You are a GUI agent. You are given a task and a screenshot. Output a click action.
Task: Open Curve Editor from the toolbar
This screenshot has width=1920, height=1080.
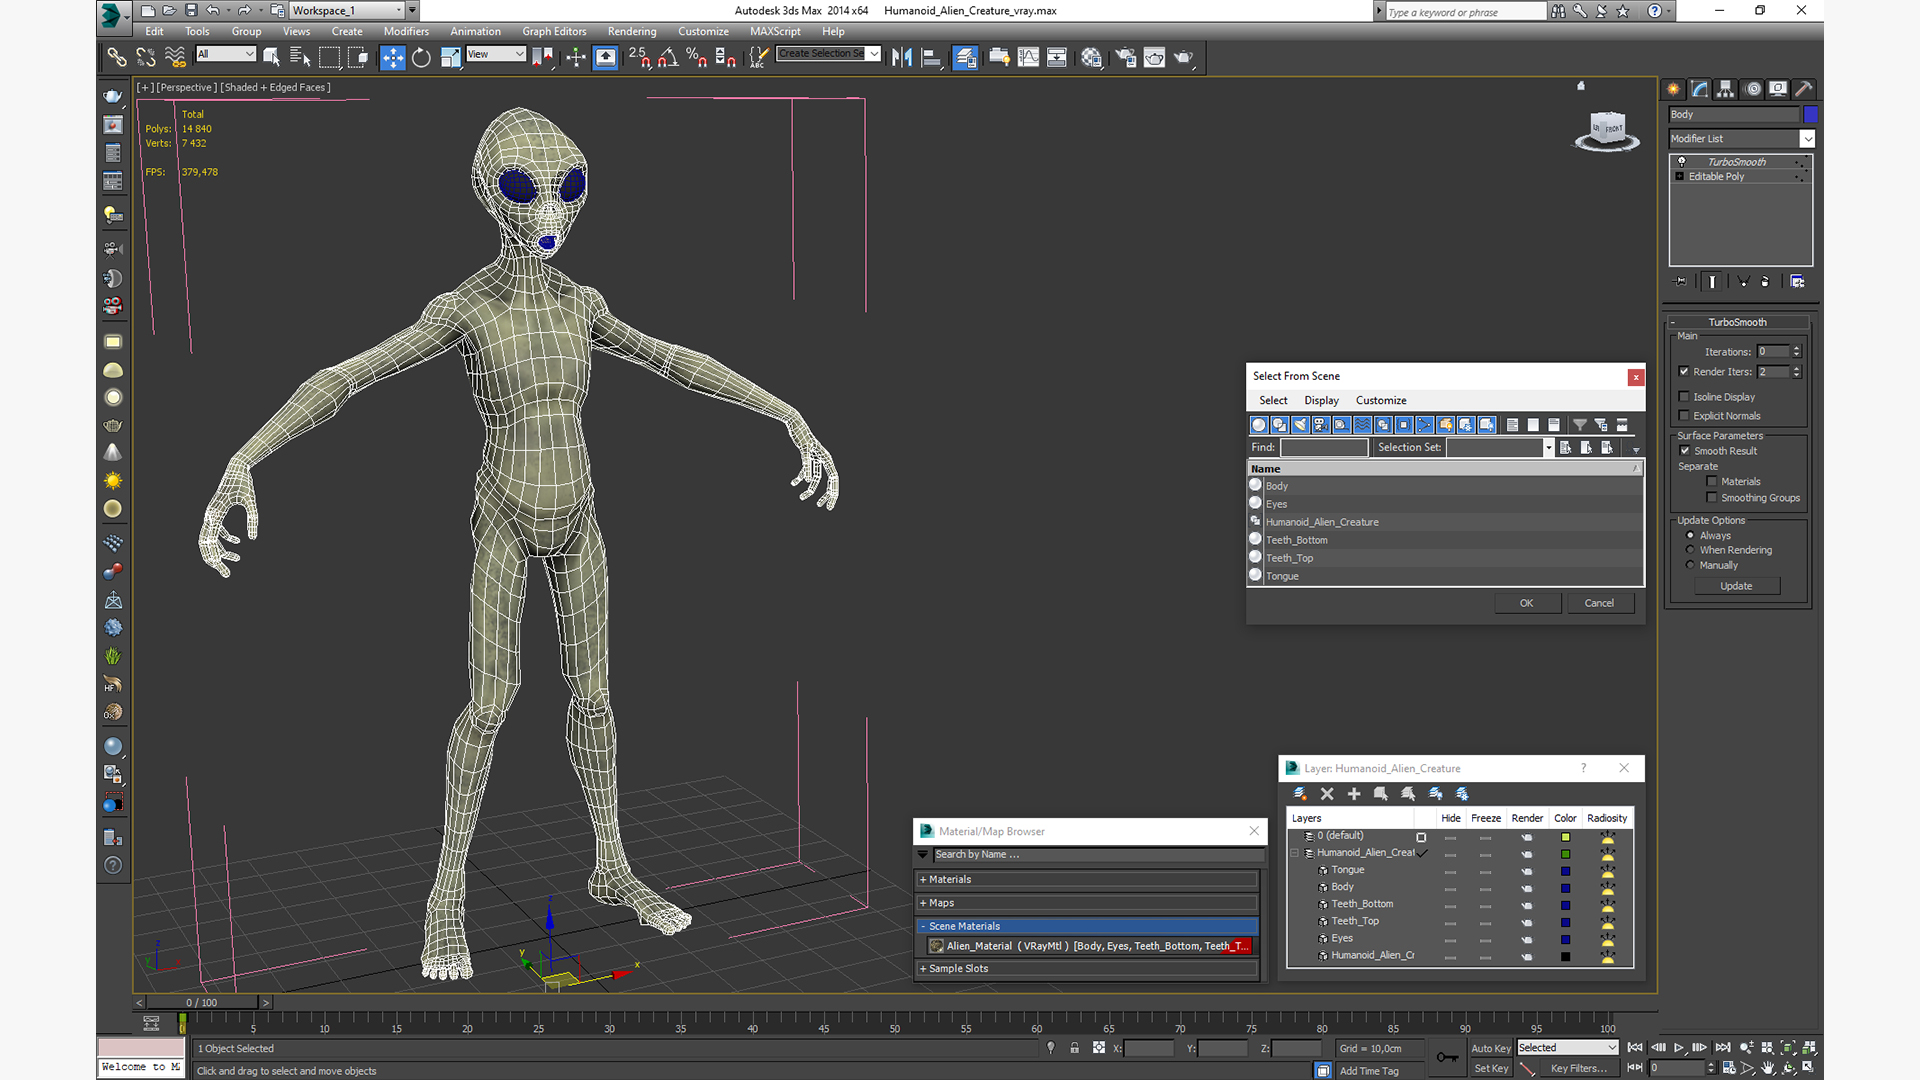pyautogui.click(x=1028, y=57)
